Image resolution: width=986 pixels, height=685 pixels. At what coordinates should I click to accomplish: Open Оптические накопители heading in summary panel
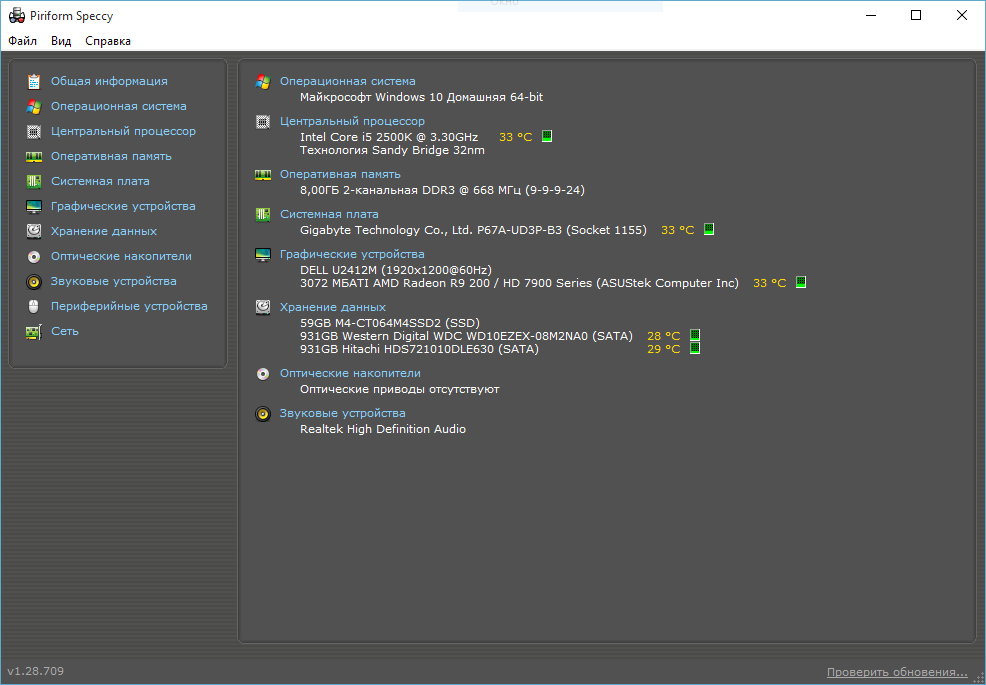[x=350, y=373]
